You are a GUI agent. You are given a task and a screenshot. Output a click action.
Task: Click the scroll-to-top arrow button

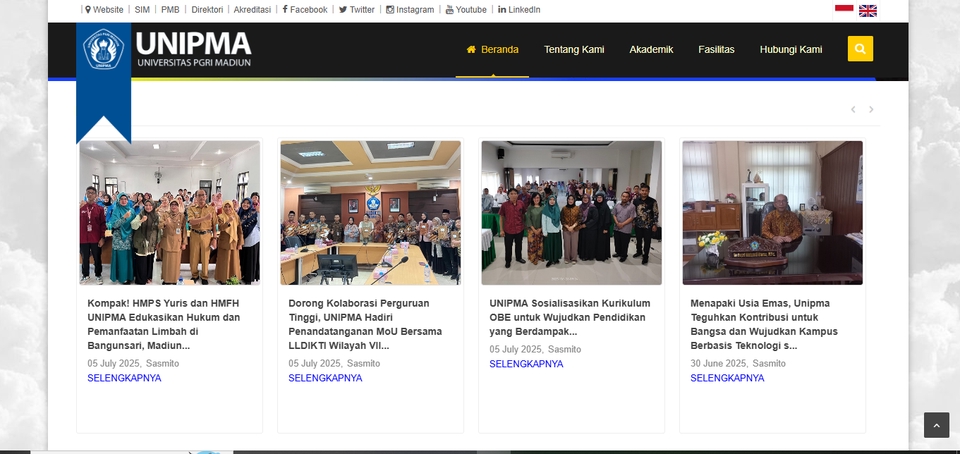coord(936,425)
